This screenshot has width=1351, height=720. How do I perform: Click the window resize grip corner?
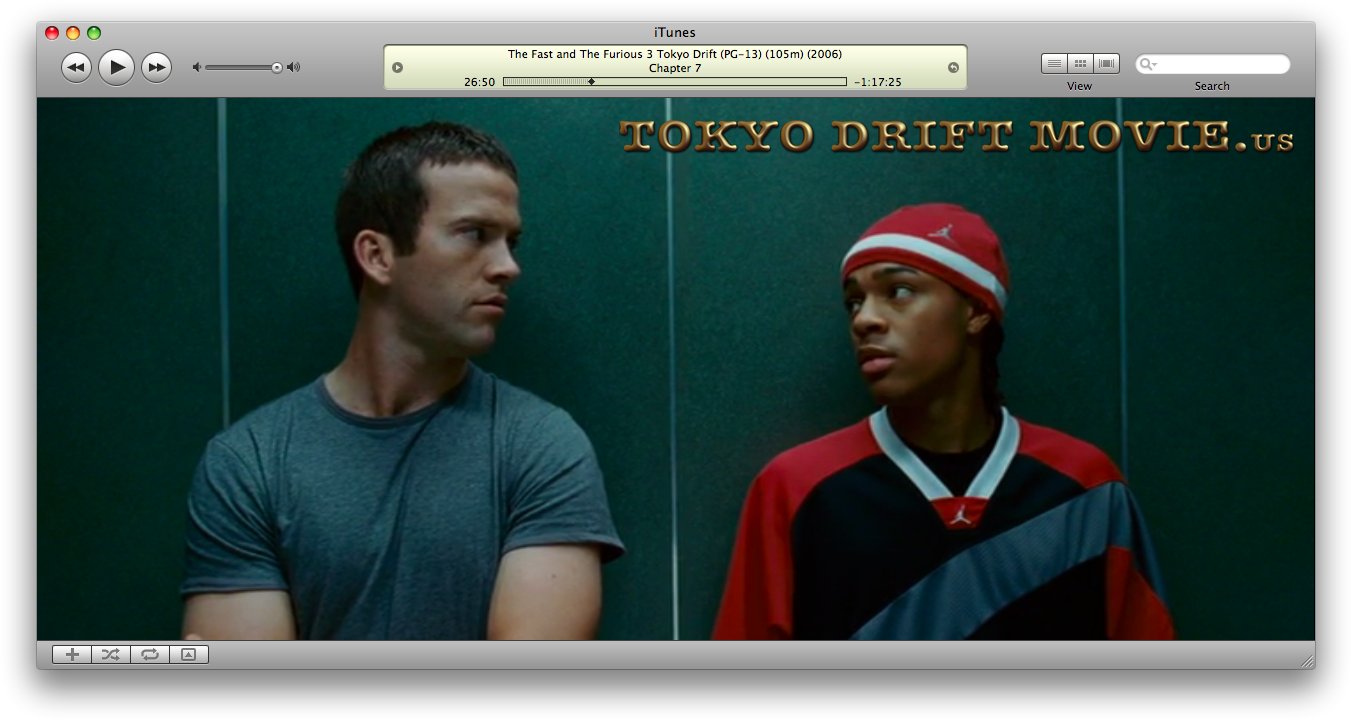pyautogui.click(x=1306, y=661)
